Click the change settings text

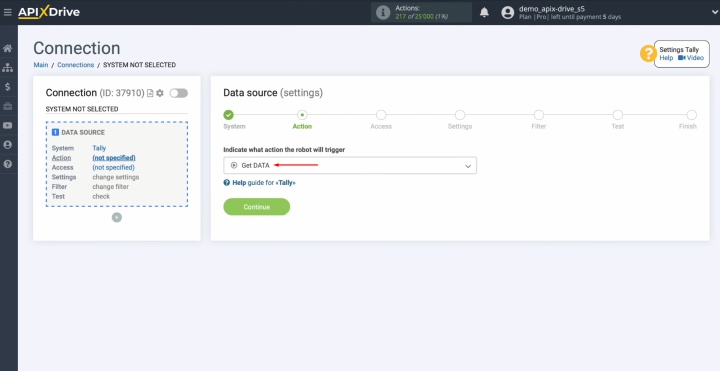point(116,177)
